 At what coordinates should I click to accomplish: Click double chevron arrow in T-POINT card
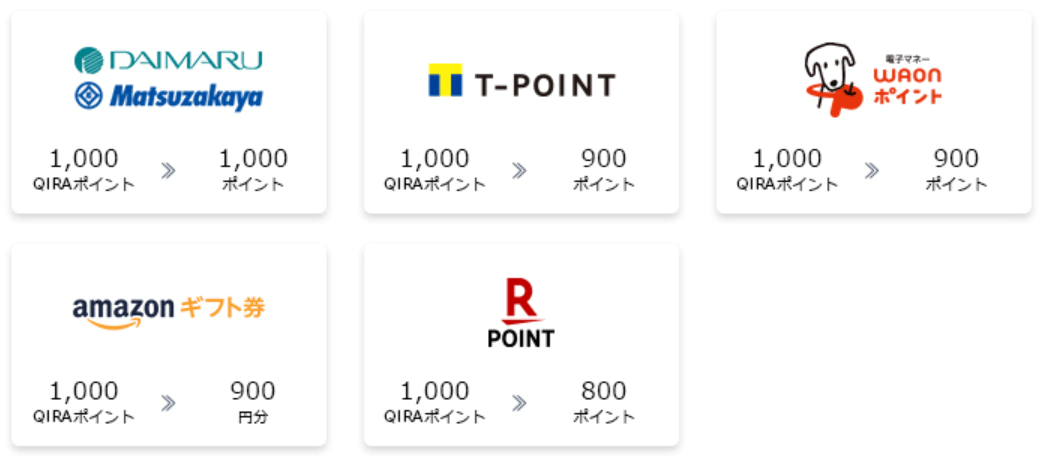point(520,171)
